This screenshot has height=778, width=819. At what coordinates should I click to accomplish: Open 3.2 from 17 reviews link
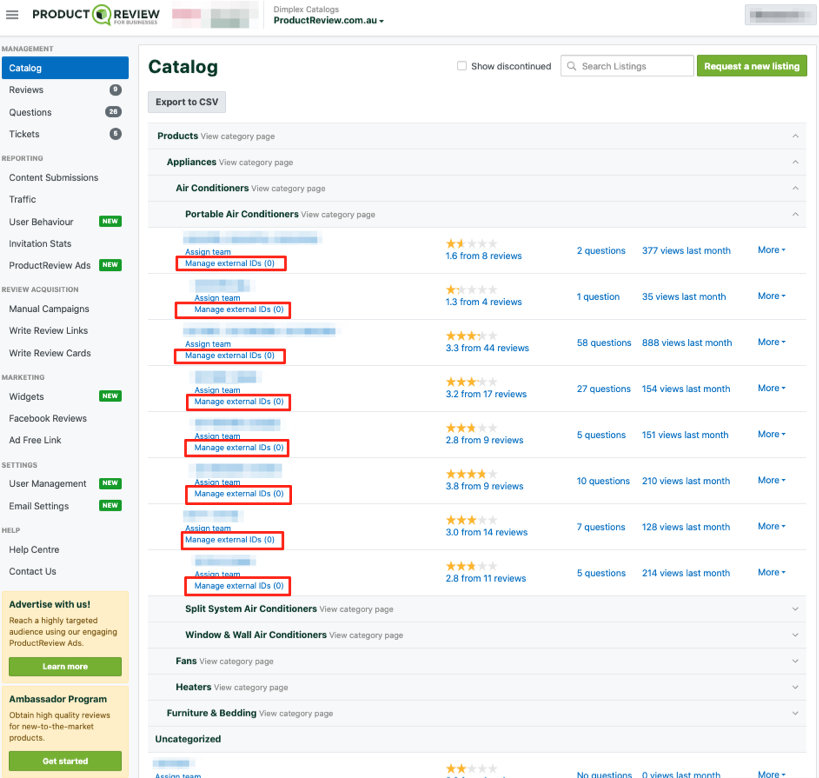point(486,394)
